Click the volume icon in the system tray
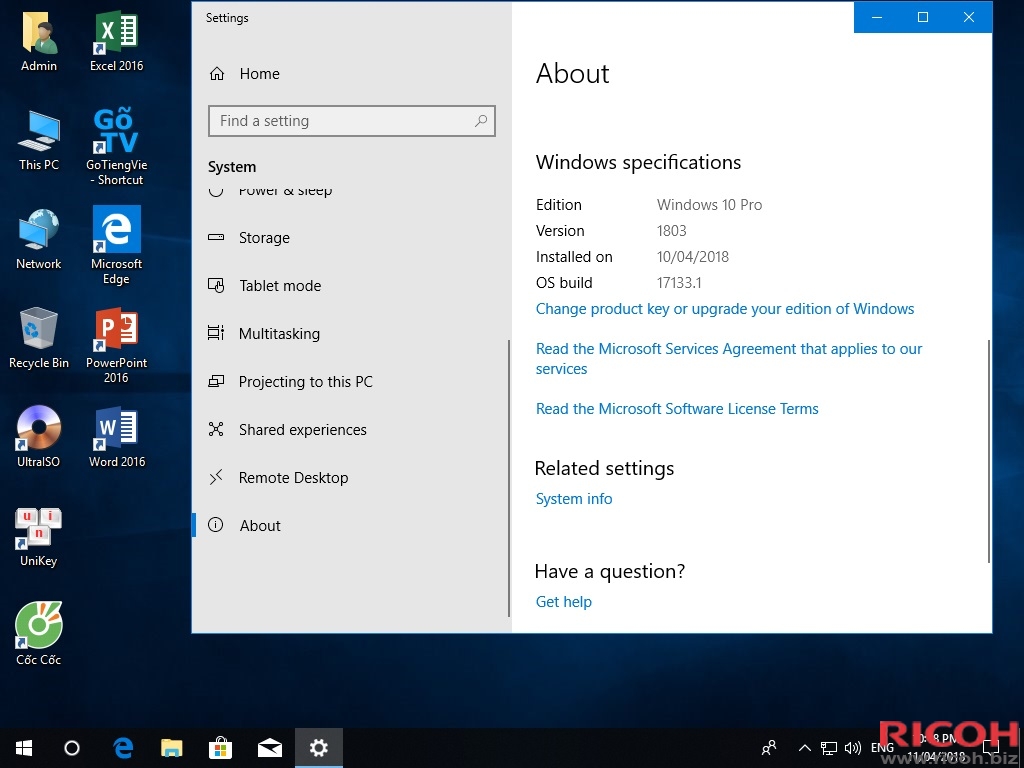This screenshot has width=1024, height=768. click(x=852, y=747)
